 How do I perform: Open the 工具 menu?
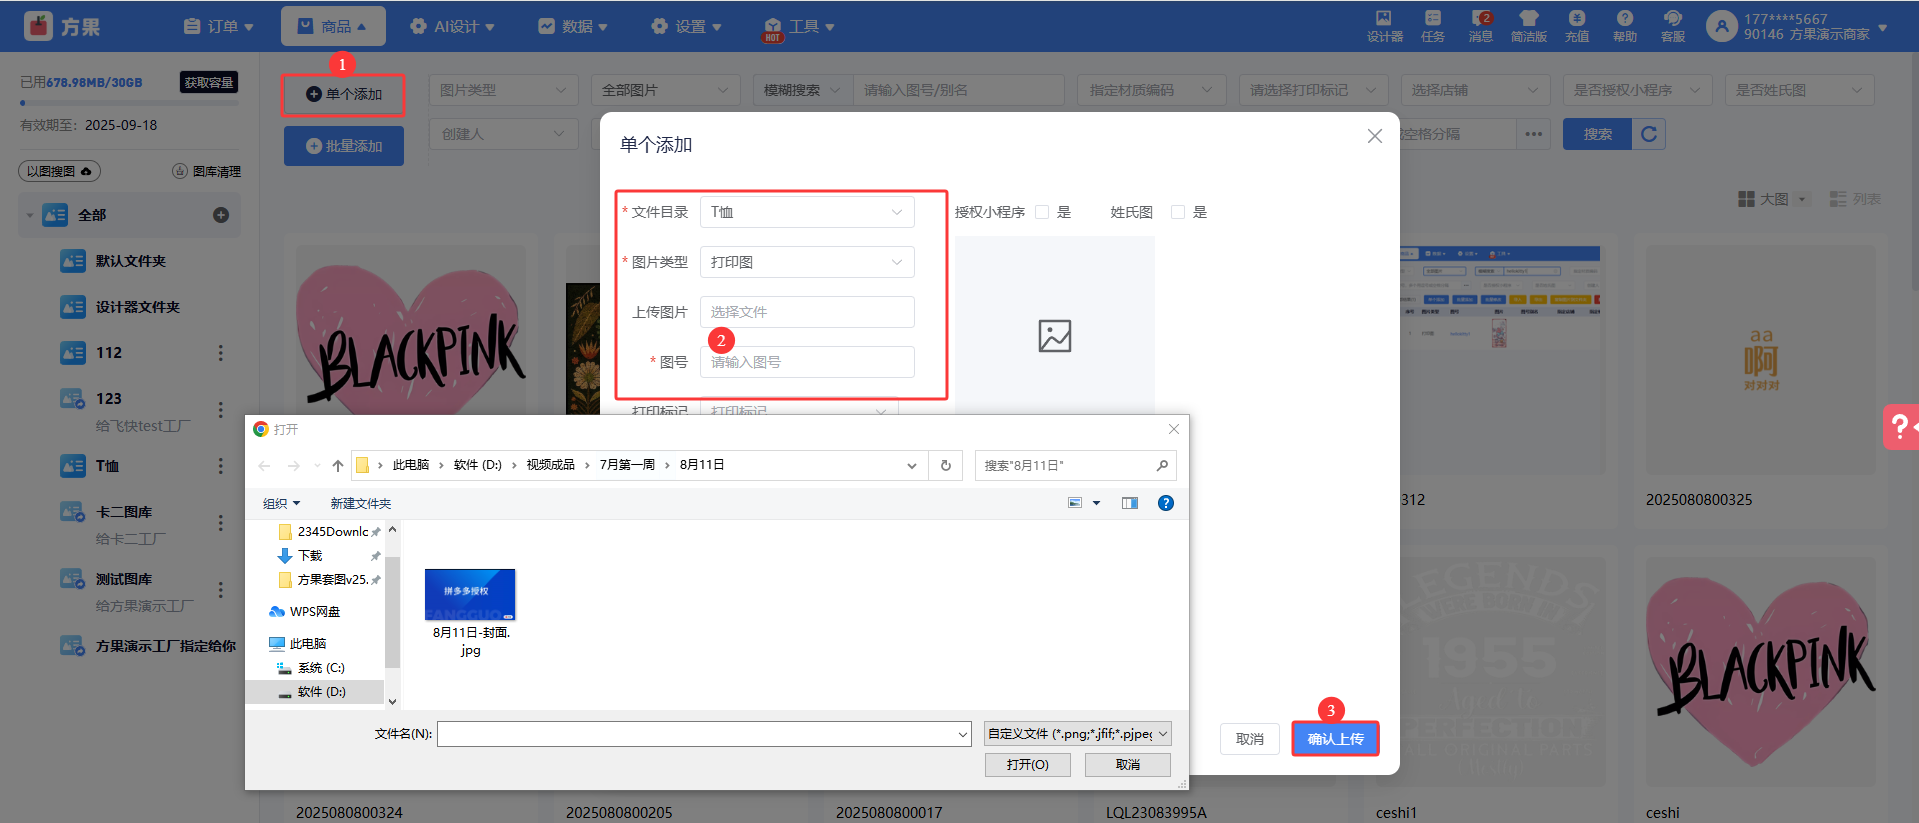(x=799, y=26)
